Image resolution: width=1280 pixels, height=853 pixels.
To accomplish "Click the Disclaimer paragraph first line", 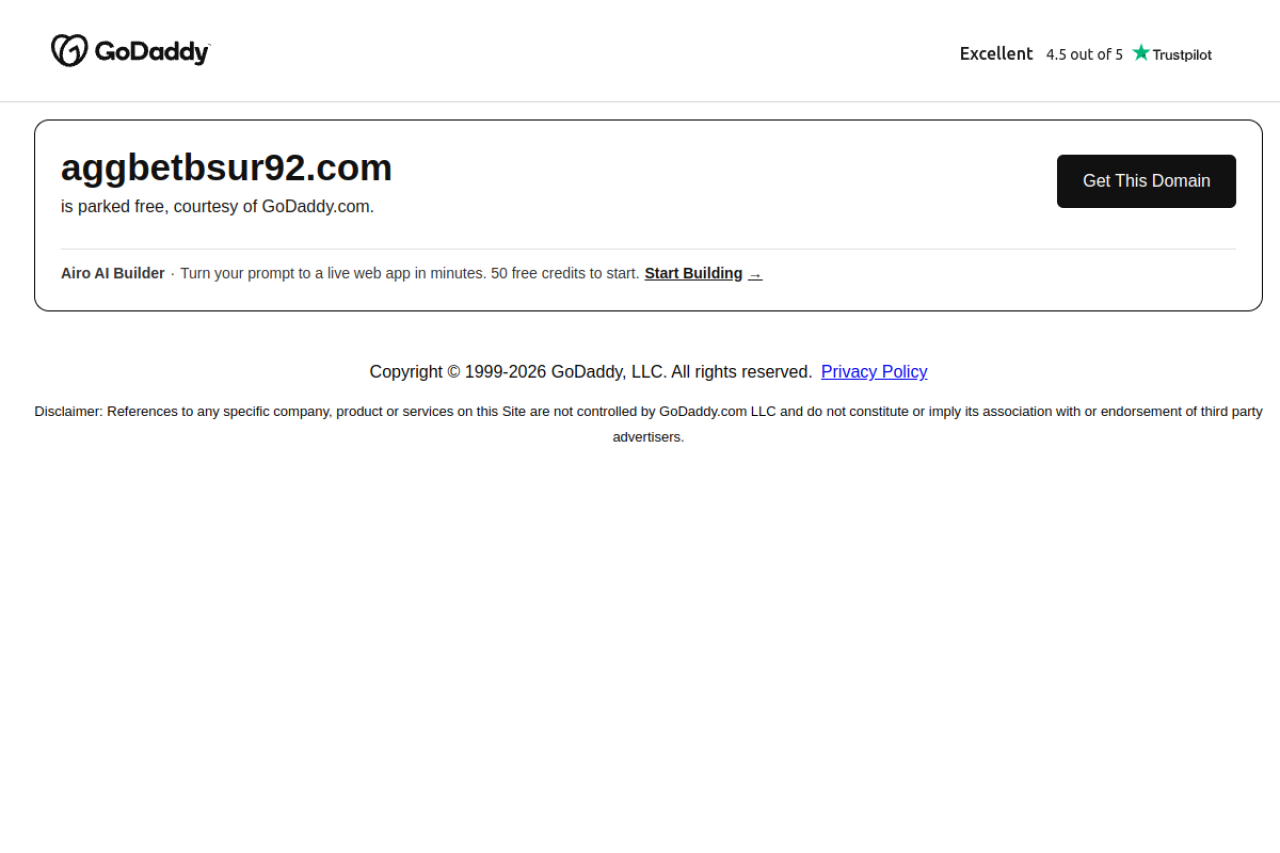I will point(648,411).
